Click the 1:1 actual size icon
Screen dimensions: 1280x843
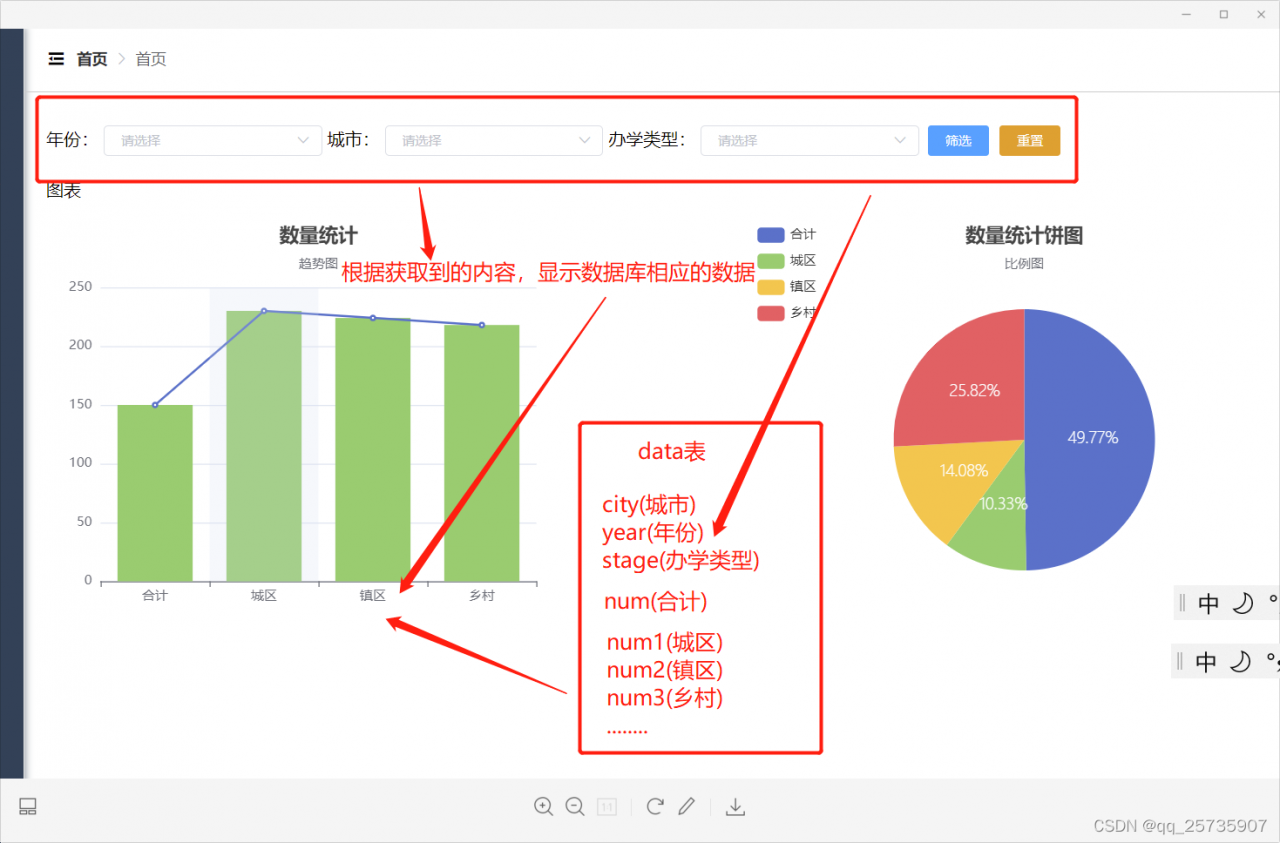click(607, 807)
